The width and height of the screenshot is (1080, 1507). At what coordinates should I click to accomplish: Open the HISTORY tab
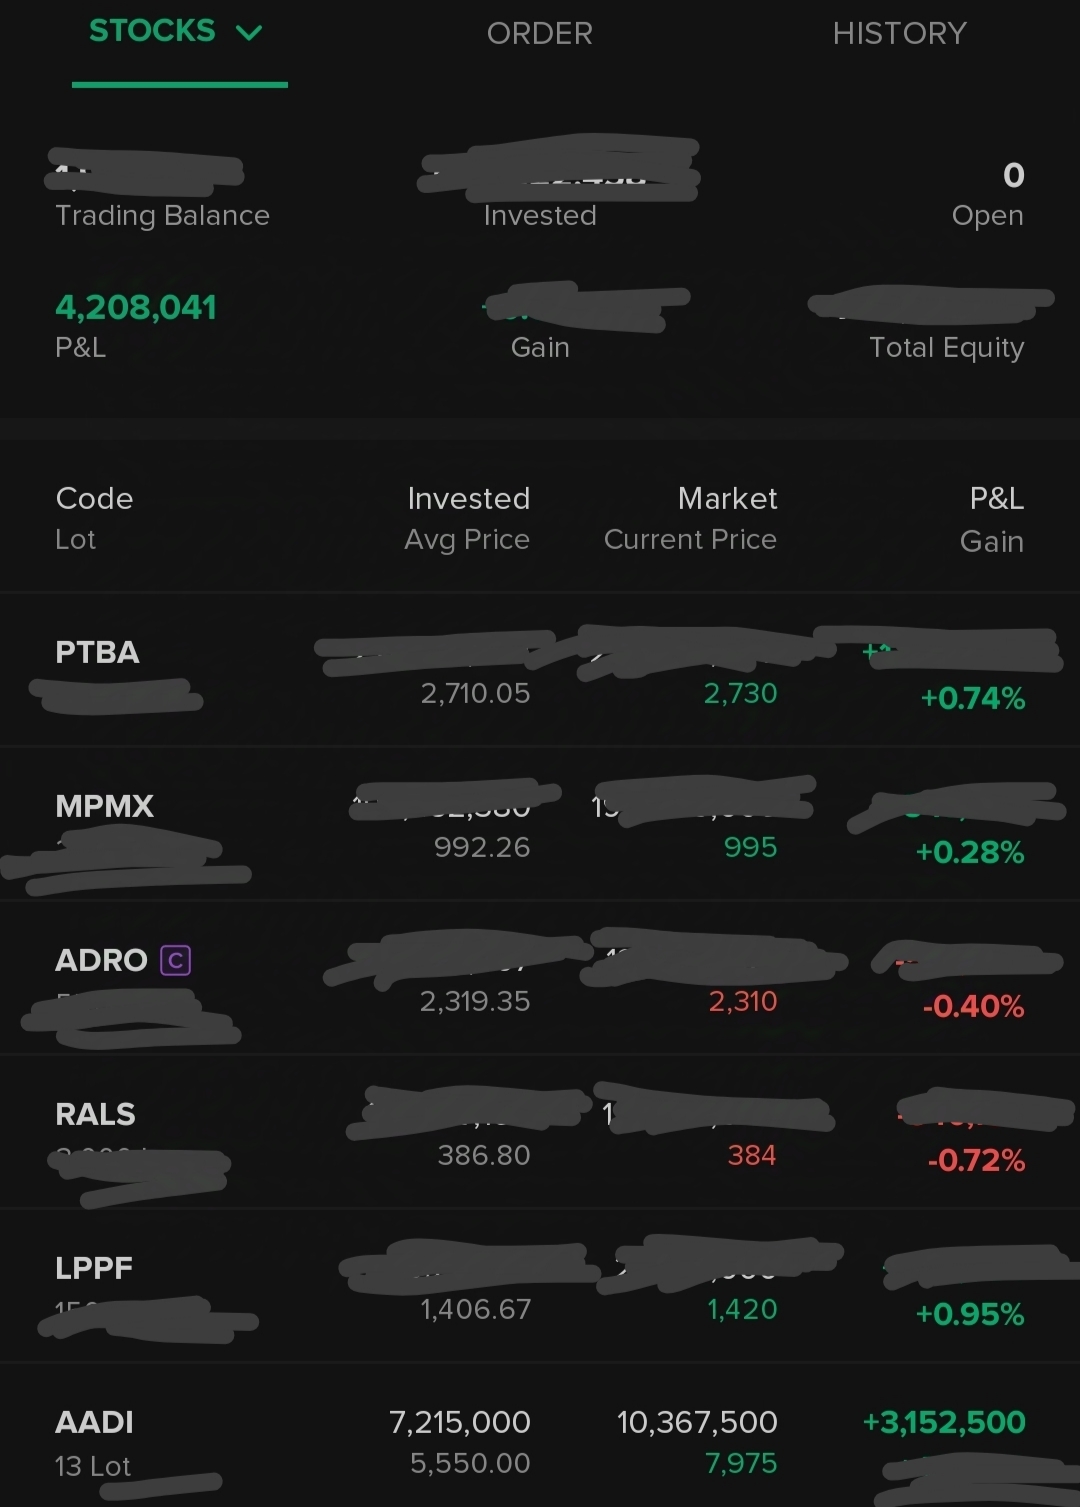pyautogui.click(x=899, y=34)
